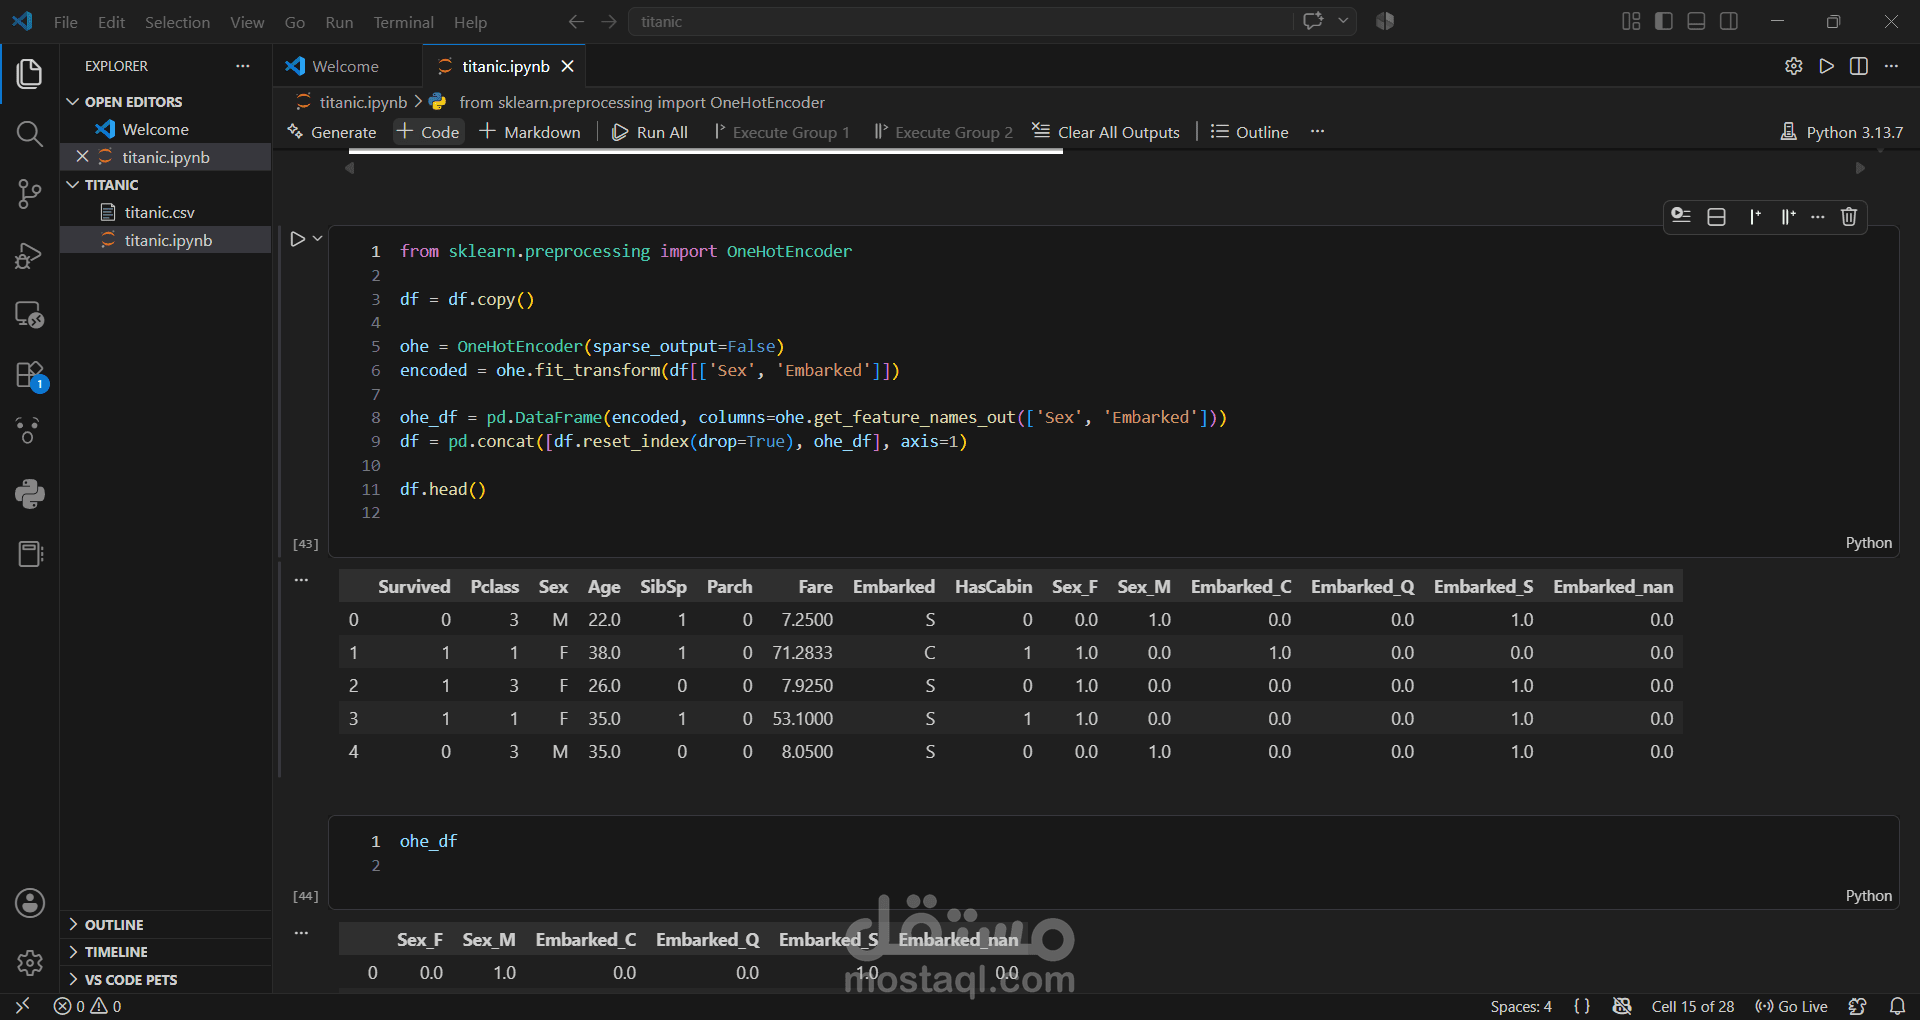This screenshot has width=1920, height=1020.
Task: Add a new Code cell
Action: [x=428, y=132]
